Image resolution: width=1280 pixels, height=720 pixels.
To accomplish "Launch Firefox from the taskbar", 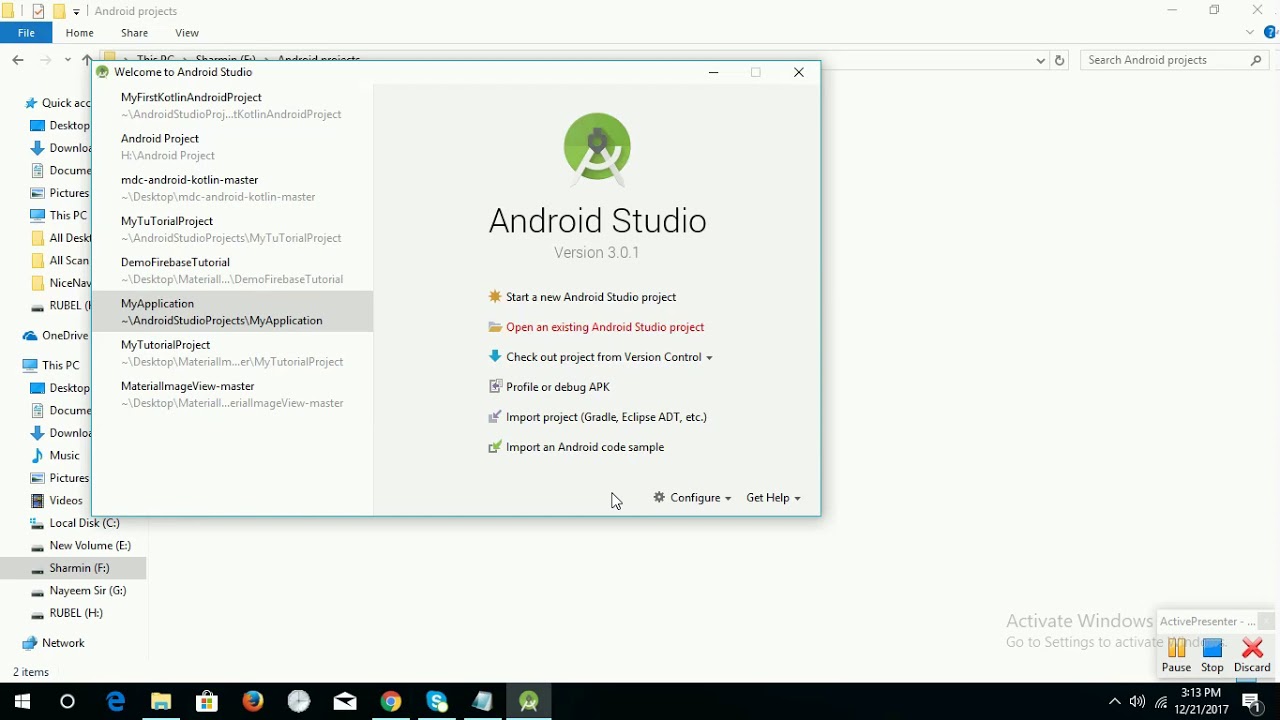I will pos(253,702).
